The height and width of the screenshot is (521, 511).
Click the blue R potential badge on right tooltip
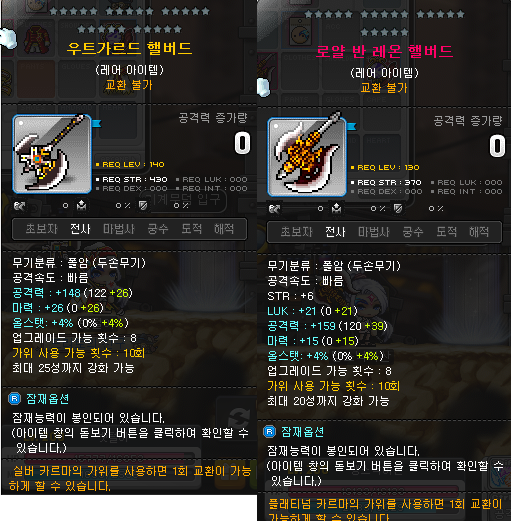pos(269,432)
